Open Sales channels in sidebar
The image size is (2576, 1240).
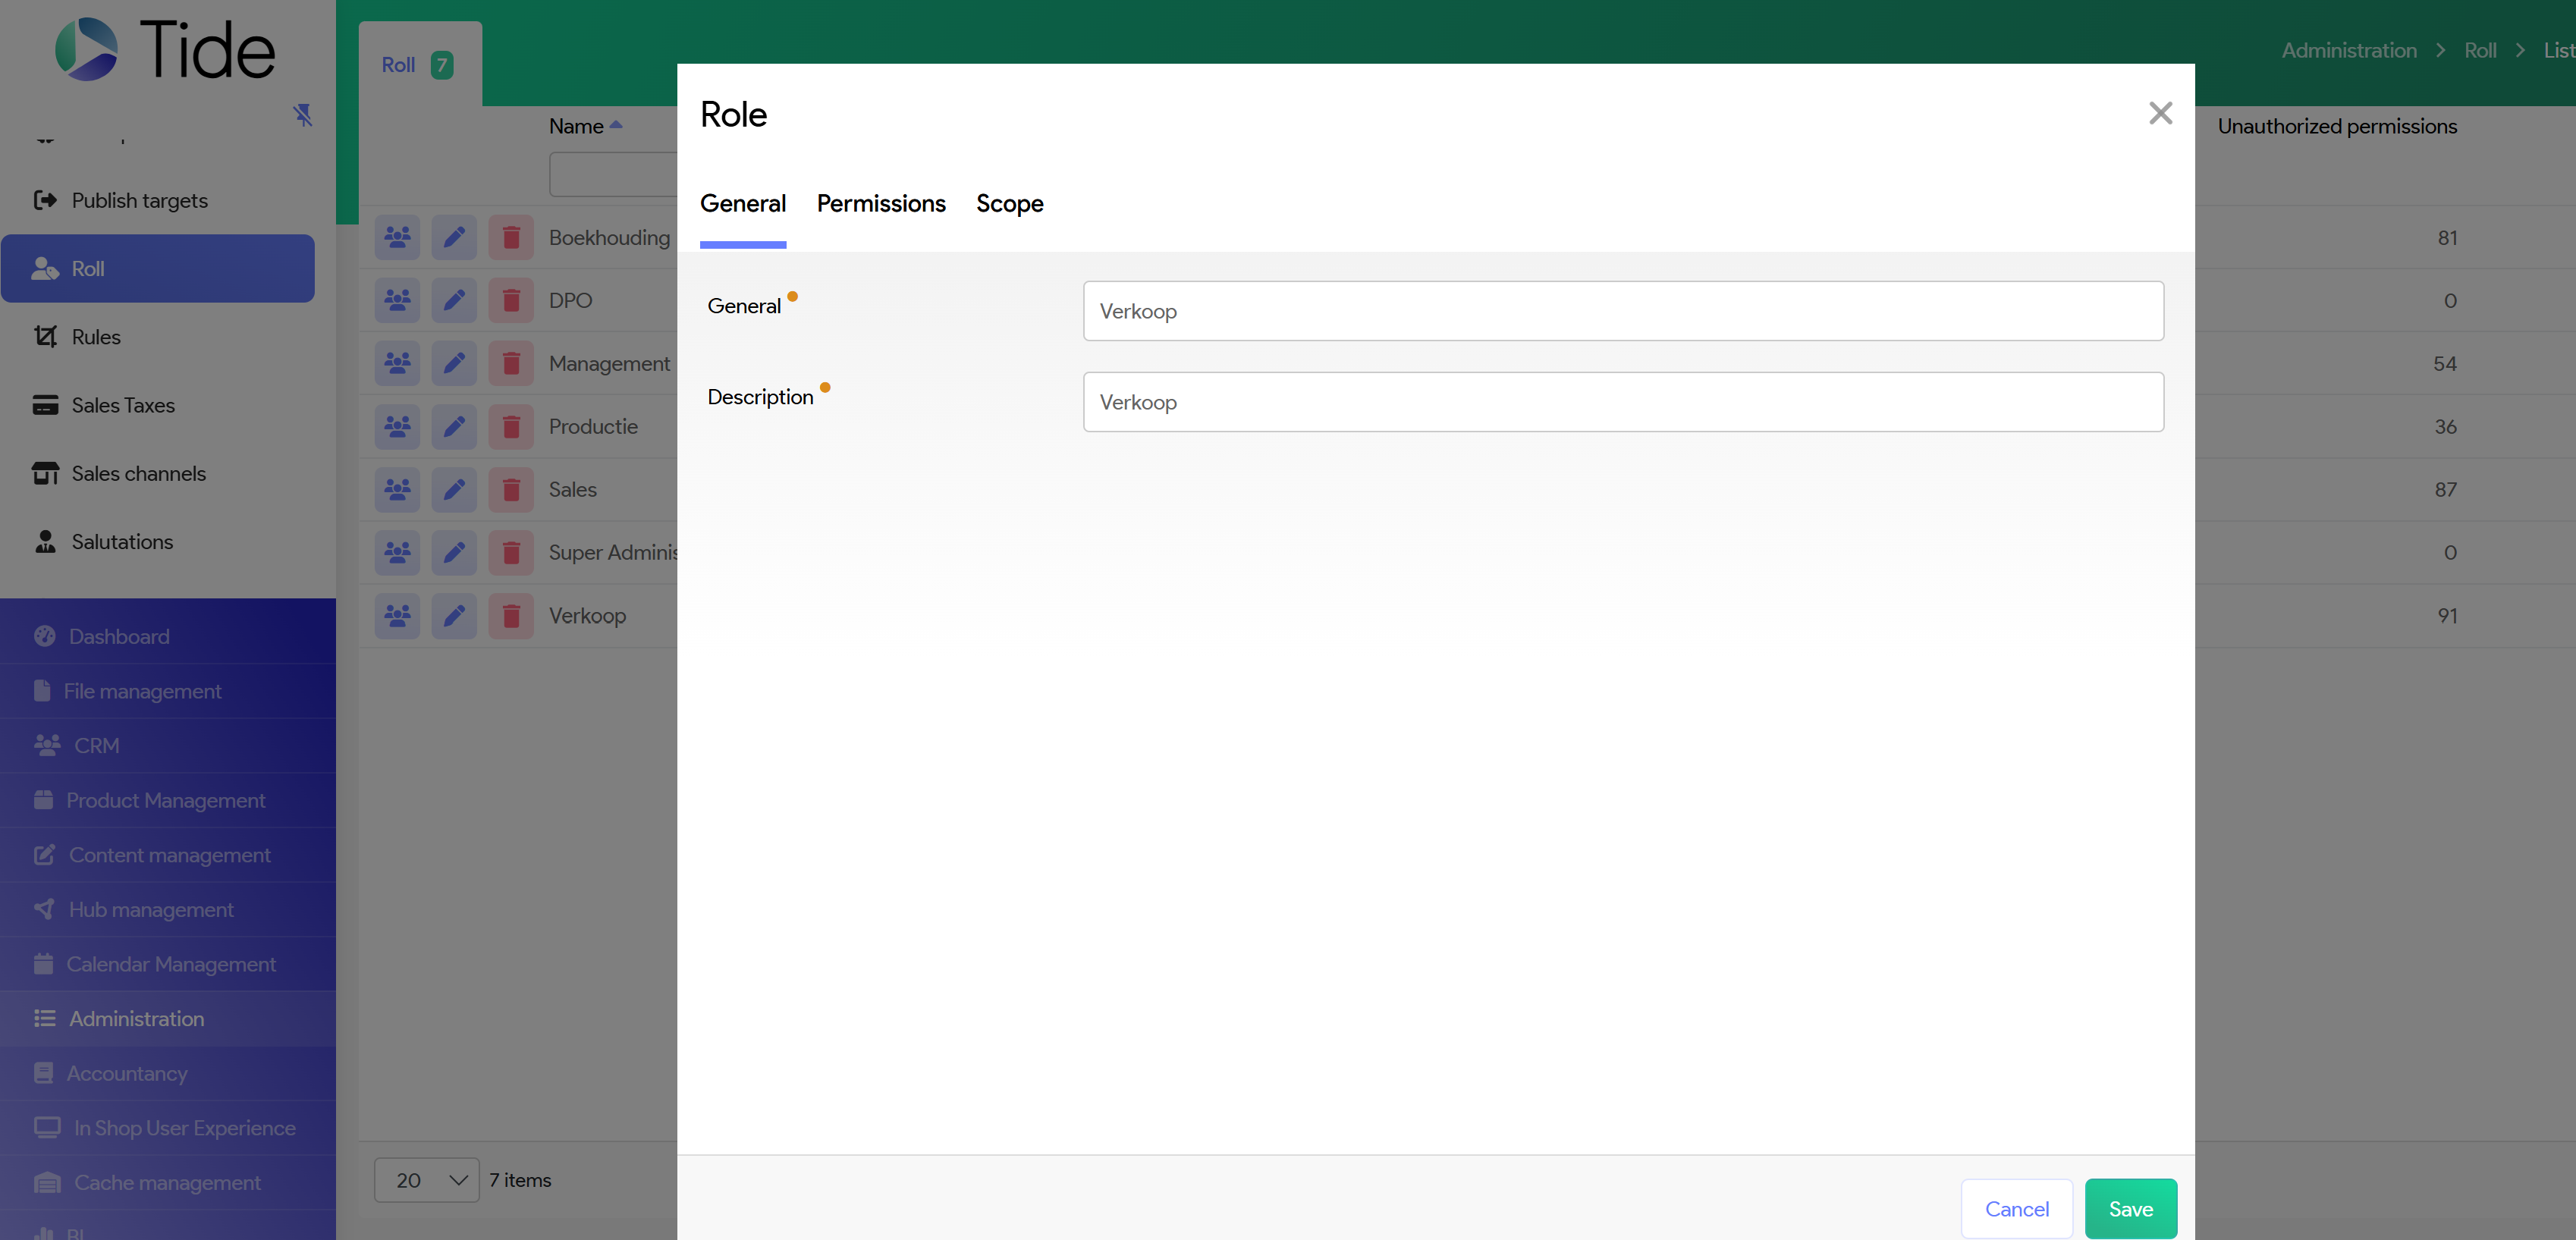[x=138, y=473]
